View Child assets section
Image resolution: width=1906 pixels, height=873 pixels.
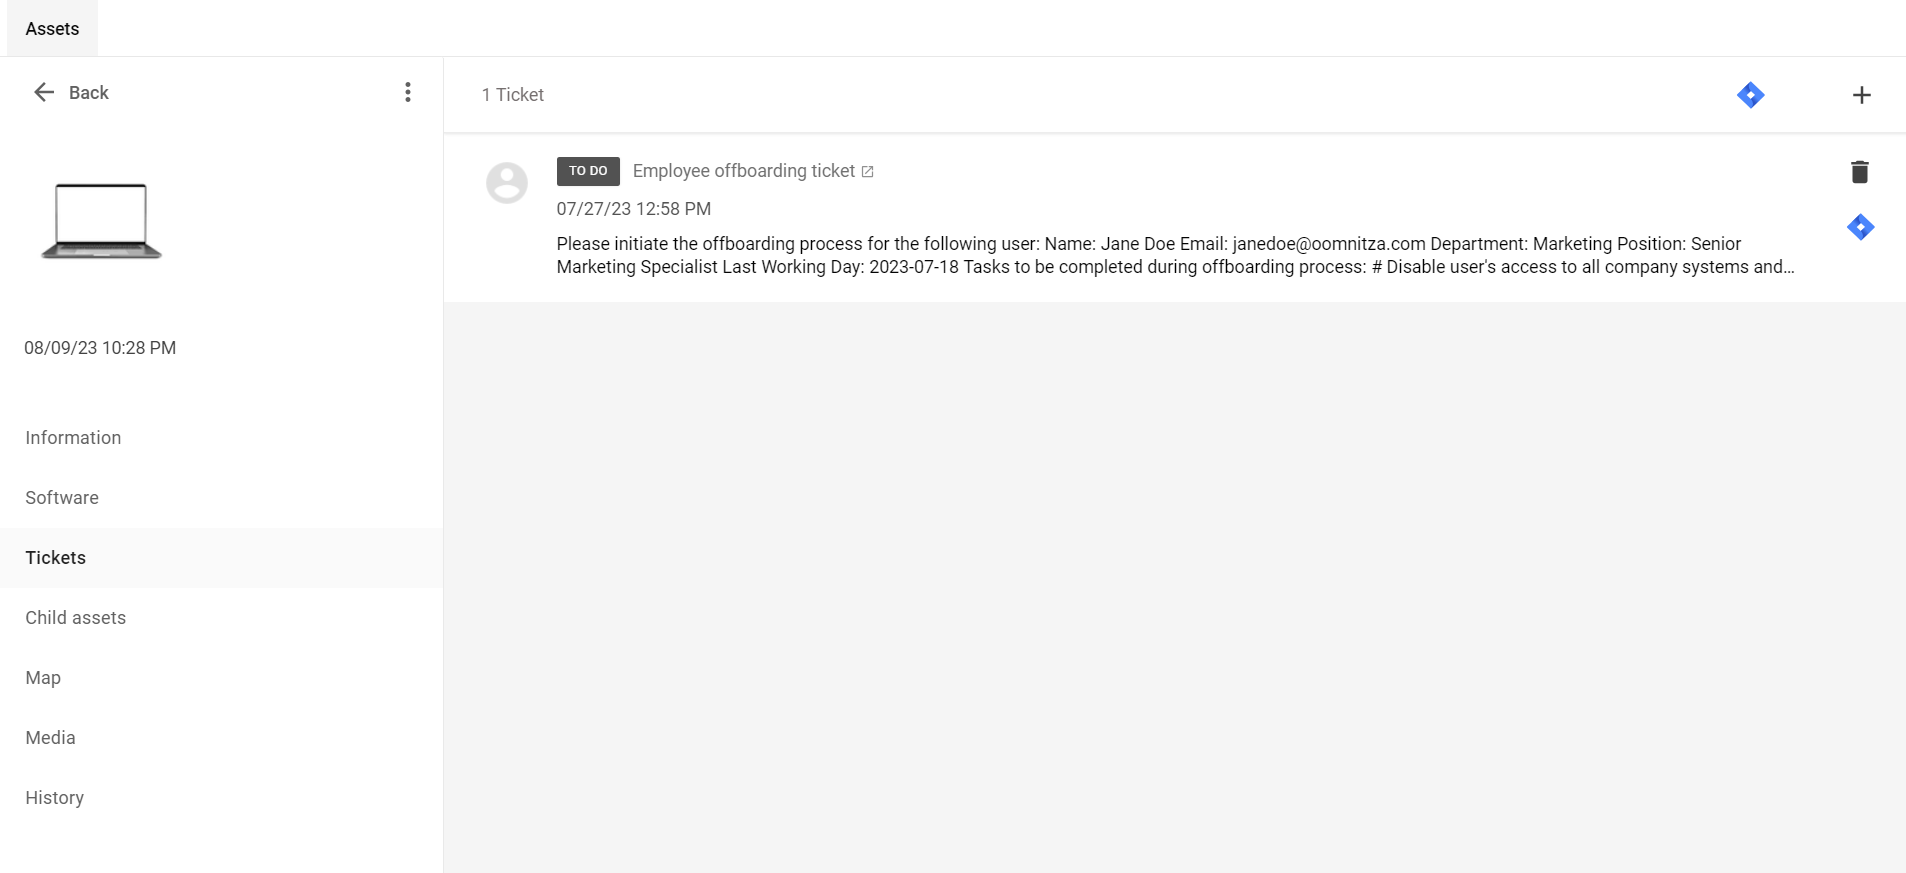pyautogui.click(x=76, y=618)
